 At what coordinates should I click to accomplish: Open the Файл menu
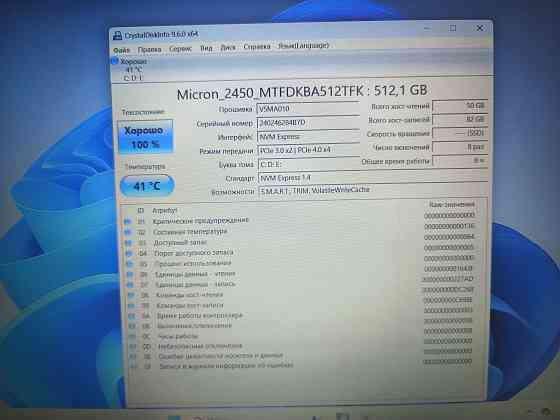121,50
